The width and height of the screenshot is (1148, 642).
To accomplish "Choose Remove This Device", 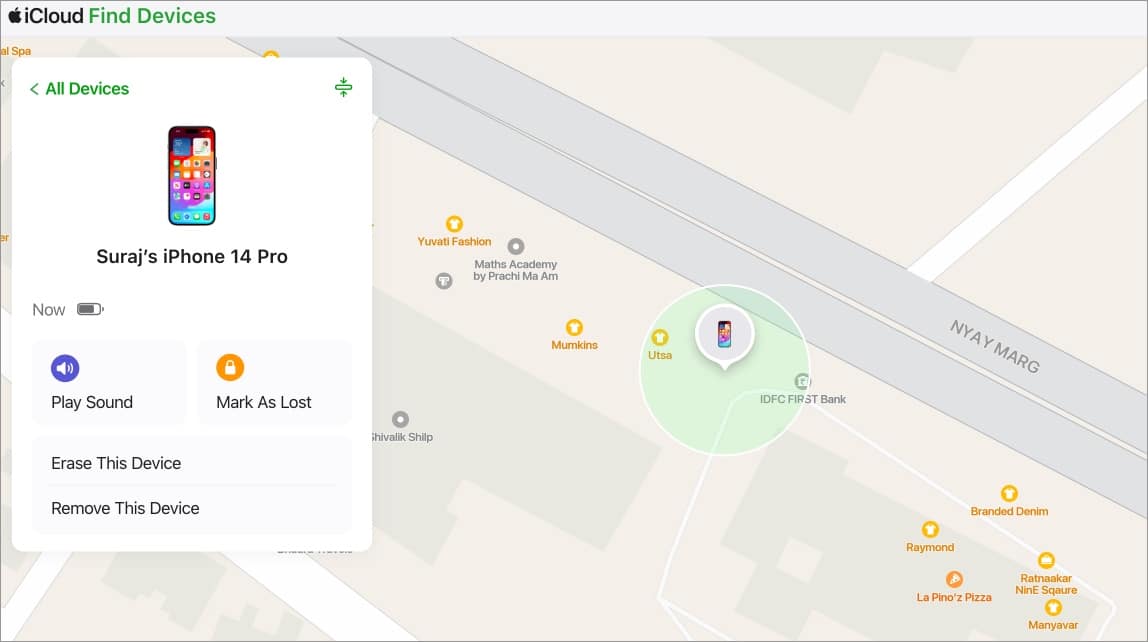I will point(192,508).
